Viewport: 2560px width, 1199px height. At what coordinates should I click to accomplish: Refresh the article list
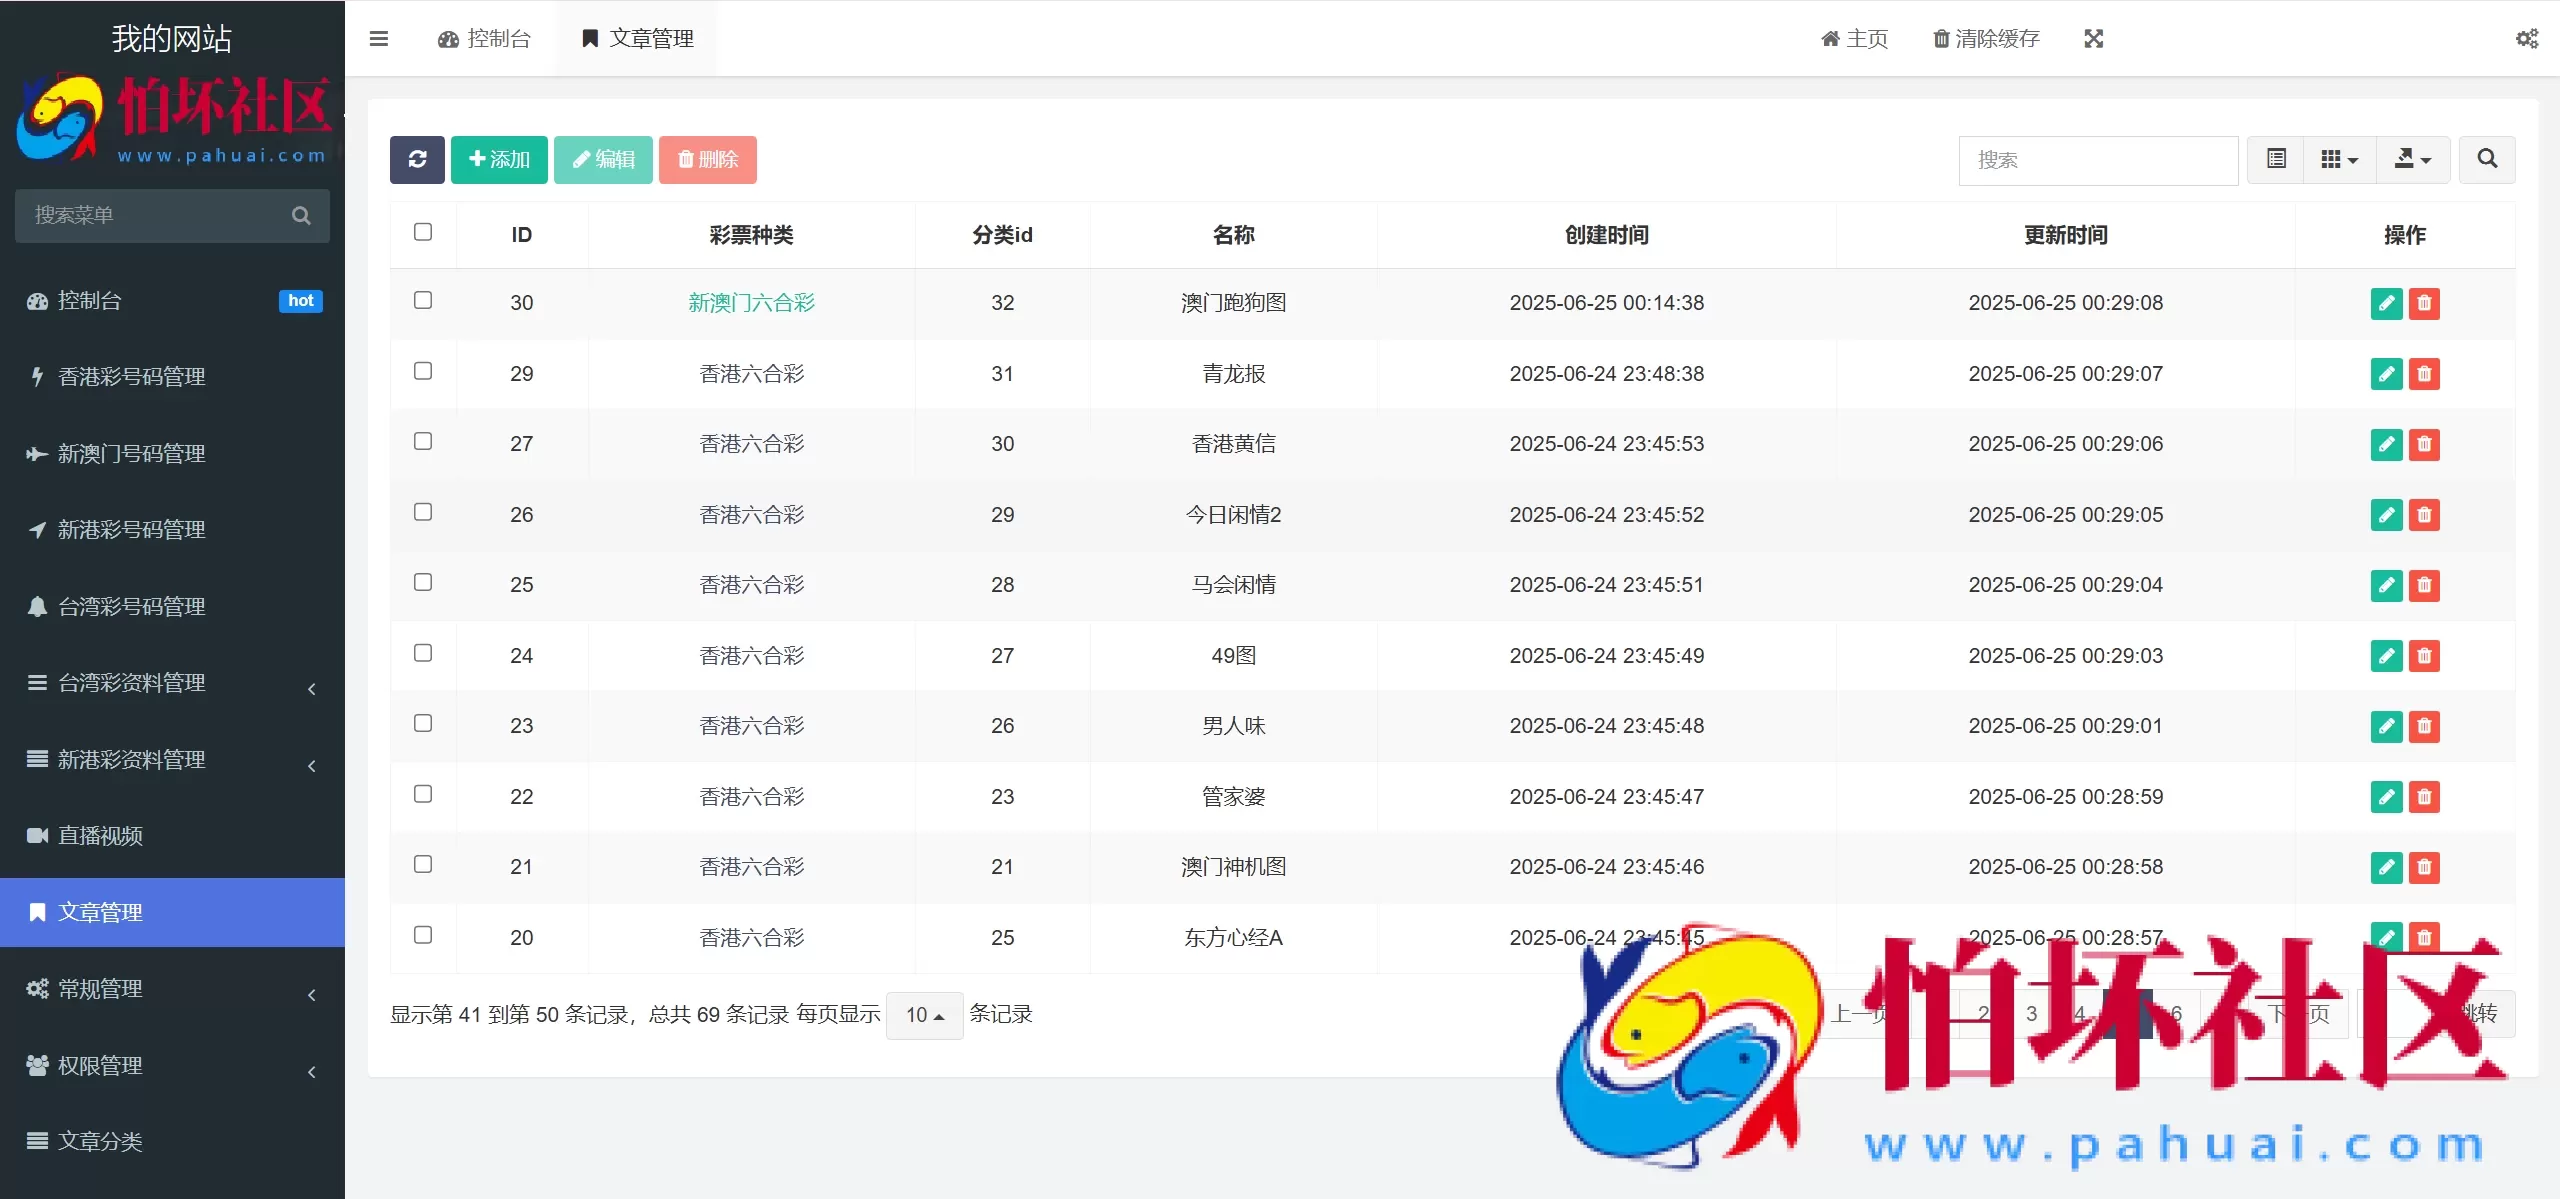pos(417,159)
